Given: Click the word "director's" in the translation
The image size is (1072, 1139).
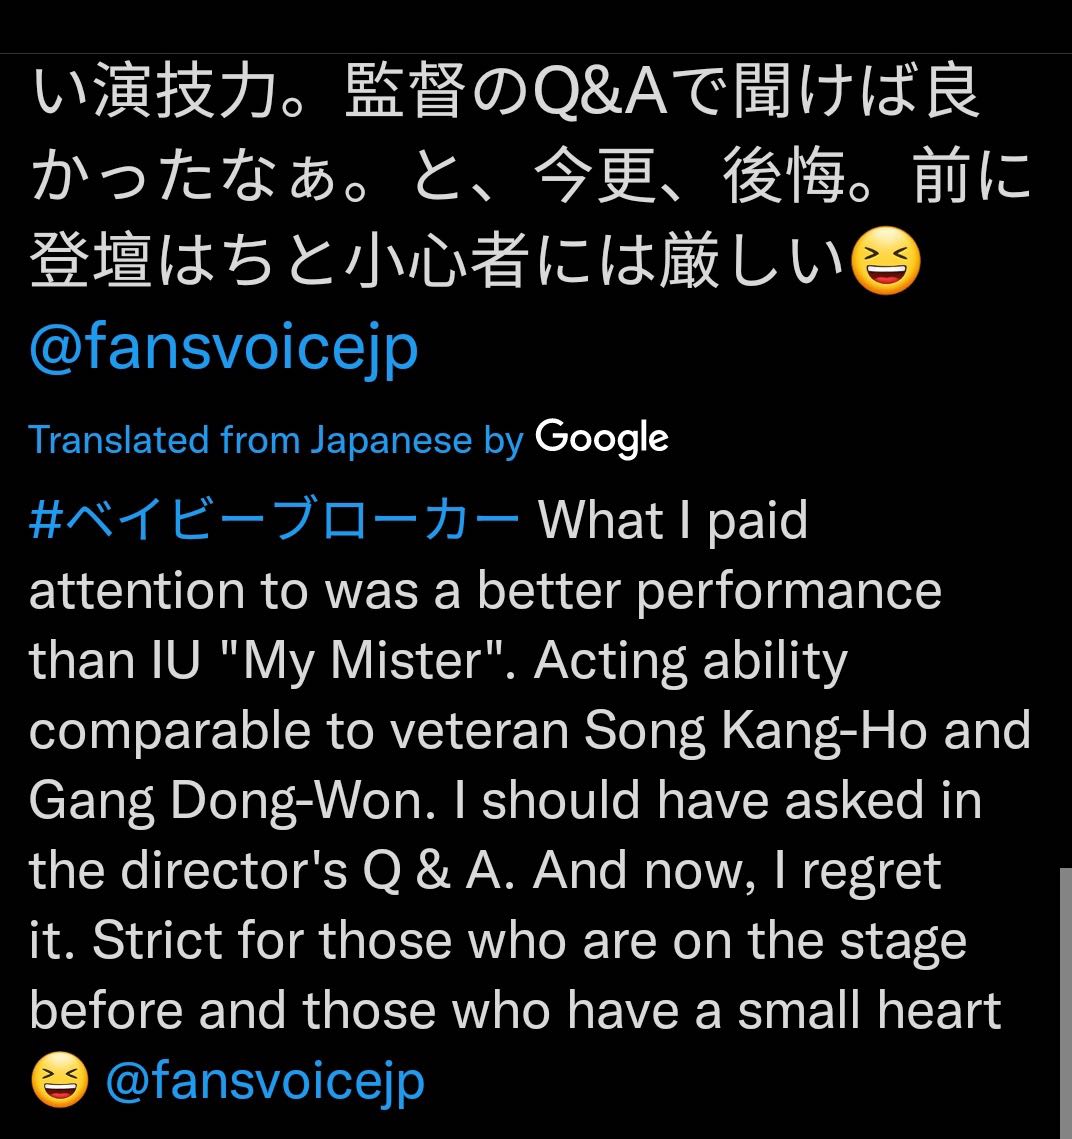Looking at the screenshot, I should coord(234,870).
